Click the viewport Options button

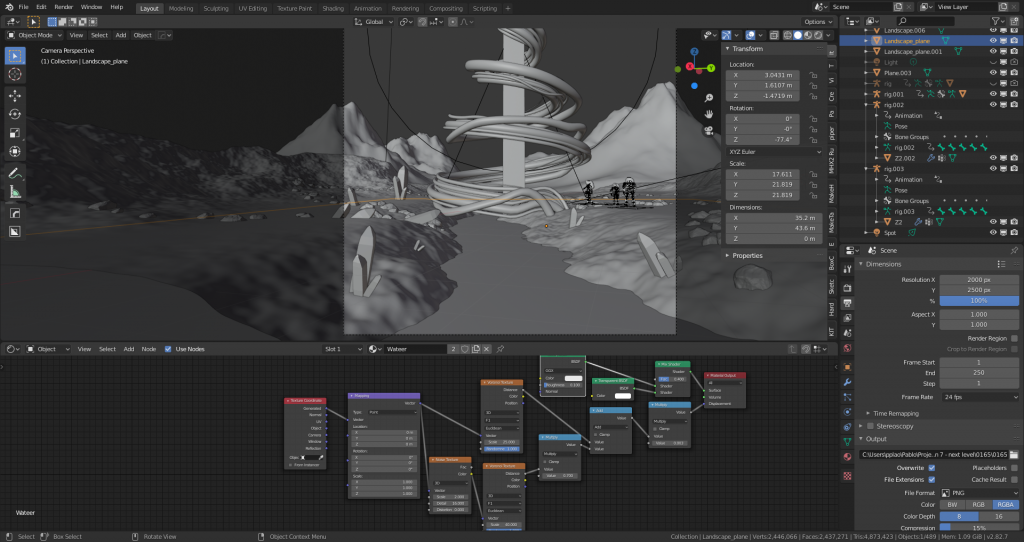click(816, 21)
